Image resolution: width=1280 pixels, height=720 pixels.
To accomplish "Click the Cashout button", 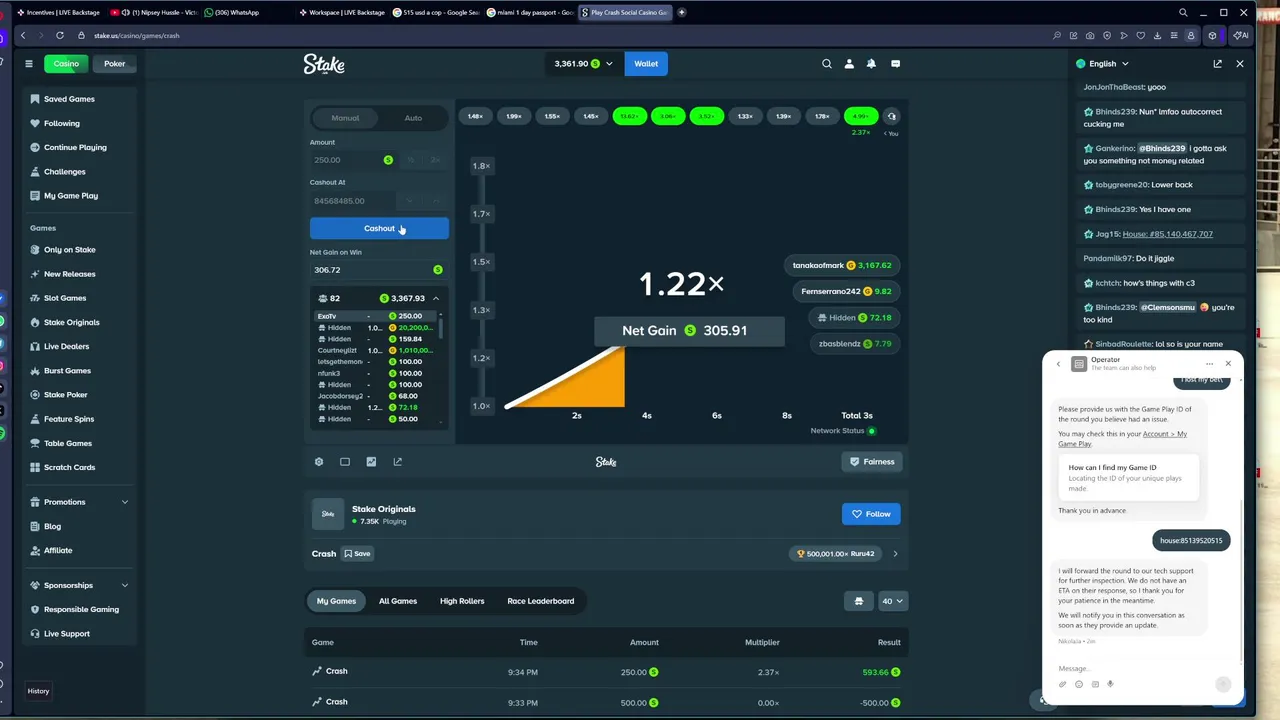I will (x=379, y=228).
